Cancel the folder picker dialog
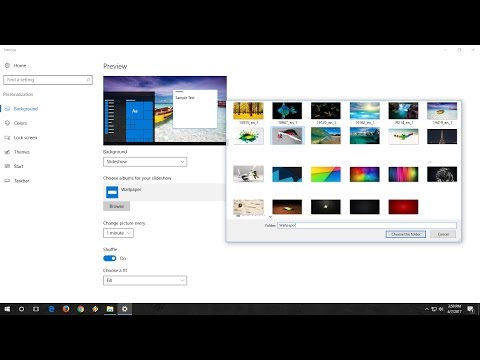The width and height of the screenshot is (480, 360). (x=443, y=234)
